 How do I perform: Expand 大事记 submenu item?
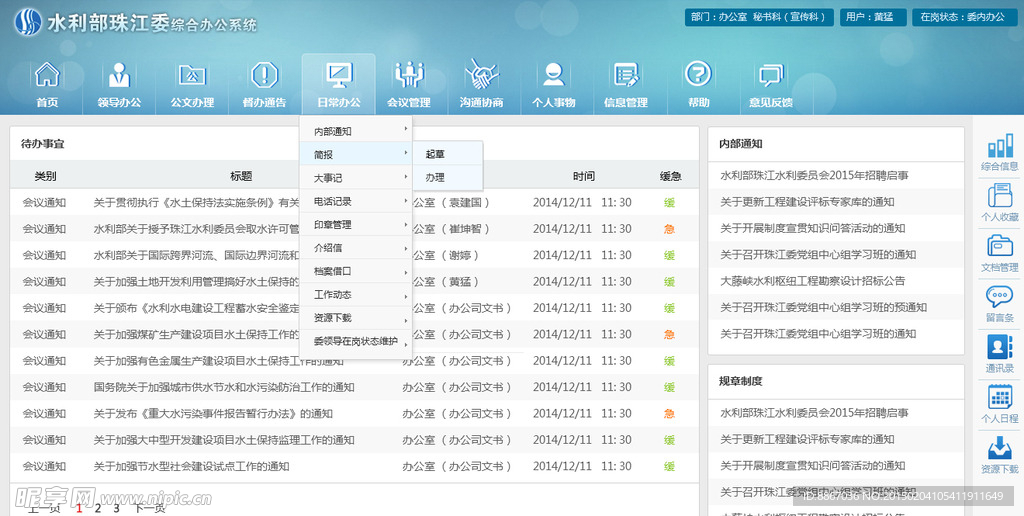pos(356,178)
